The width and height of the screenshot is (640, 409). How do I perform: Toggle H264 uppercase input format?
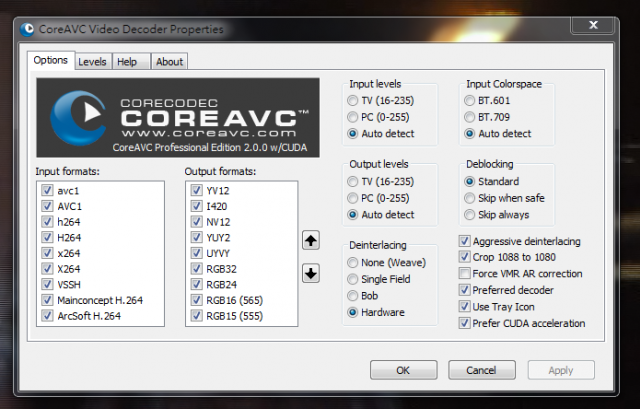47,237
